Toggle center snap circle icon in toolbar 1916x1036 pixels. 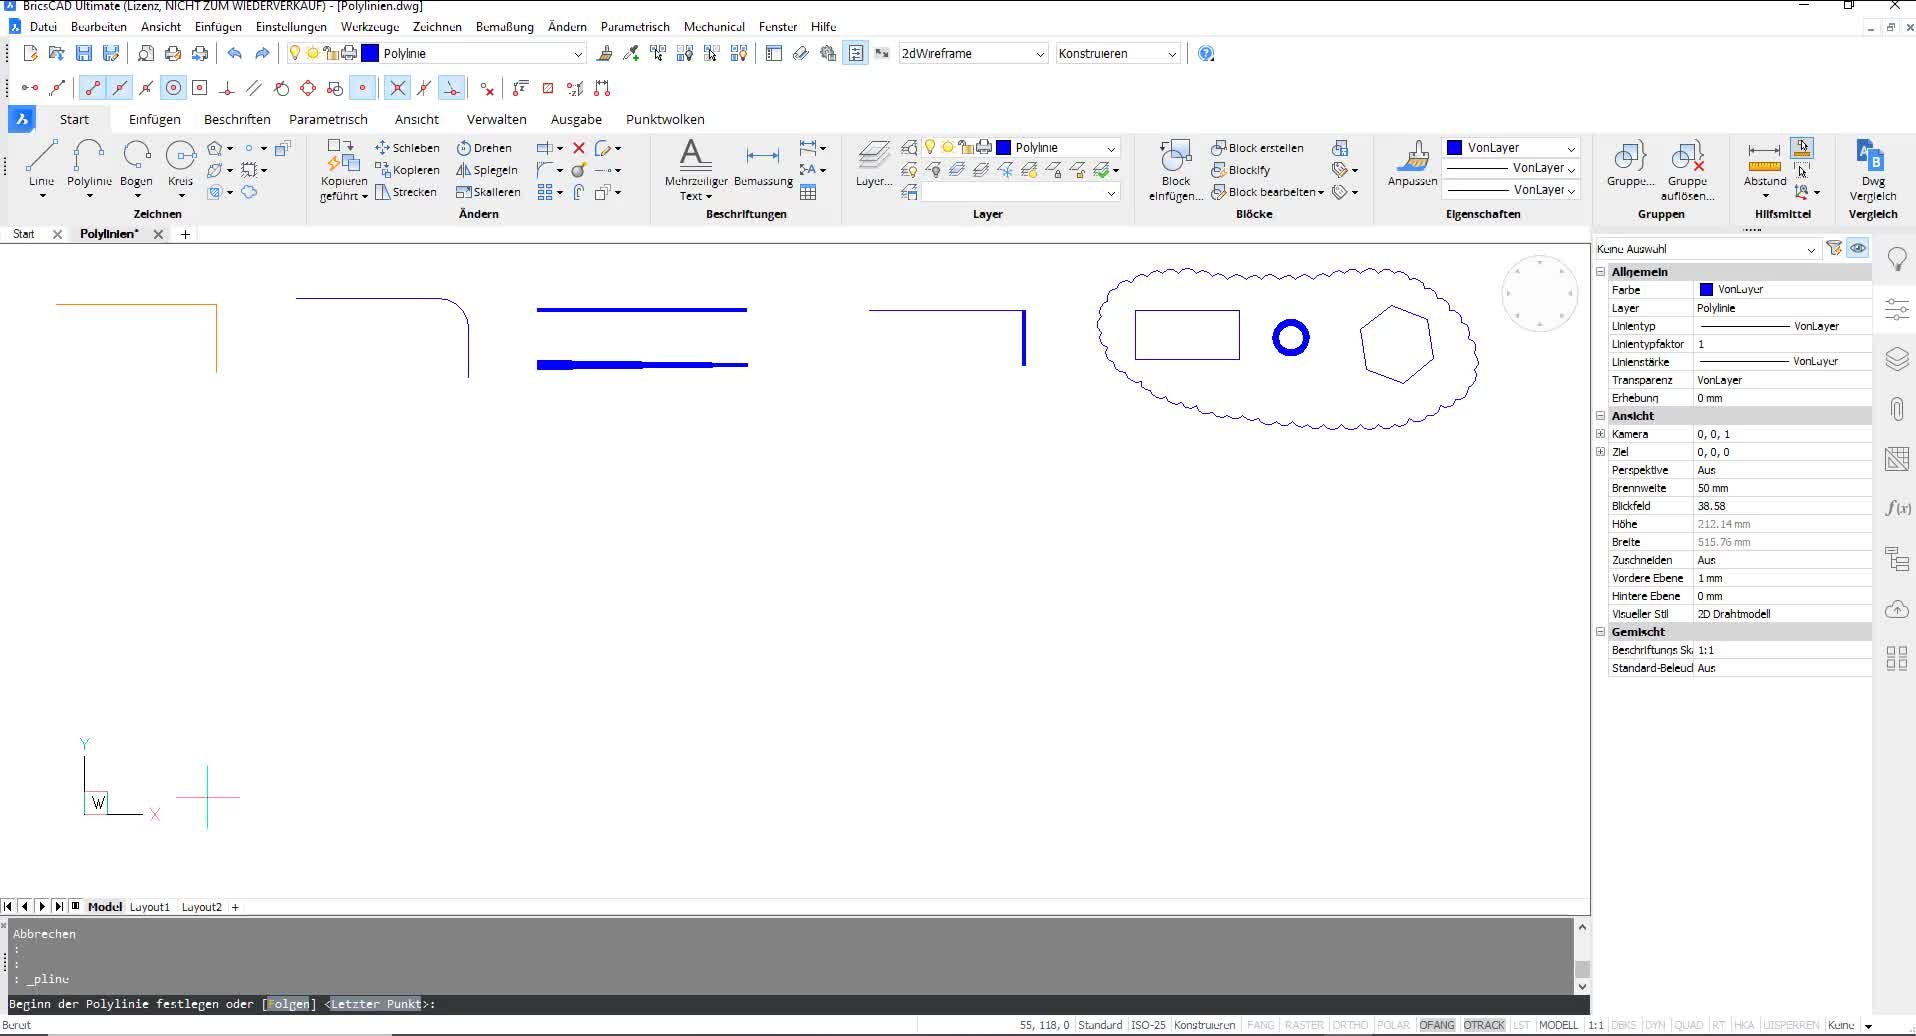click(x=174, y=88)
